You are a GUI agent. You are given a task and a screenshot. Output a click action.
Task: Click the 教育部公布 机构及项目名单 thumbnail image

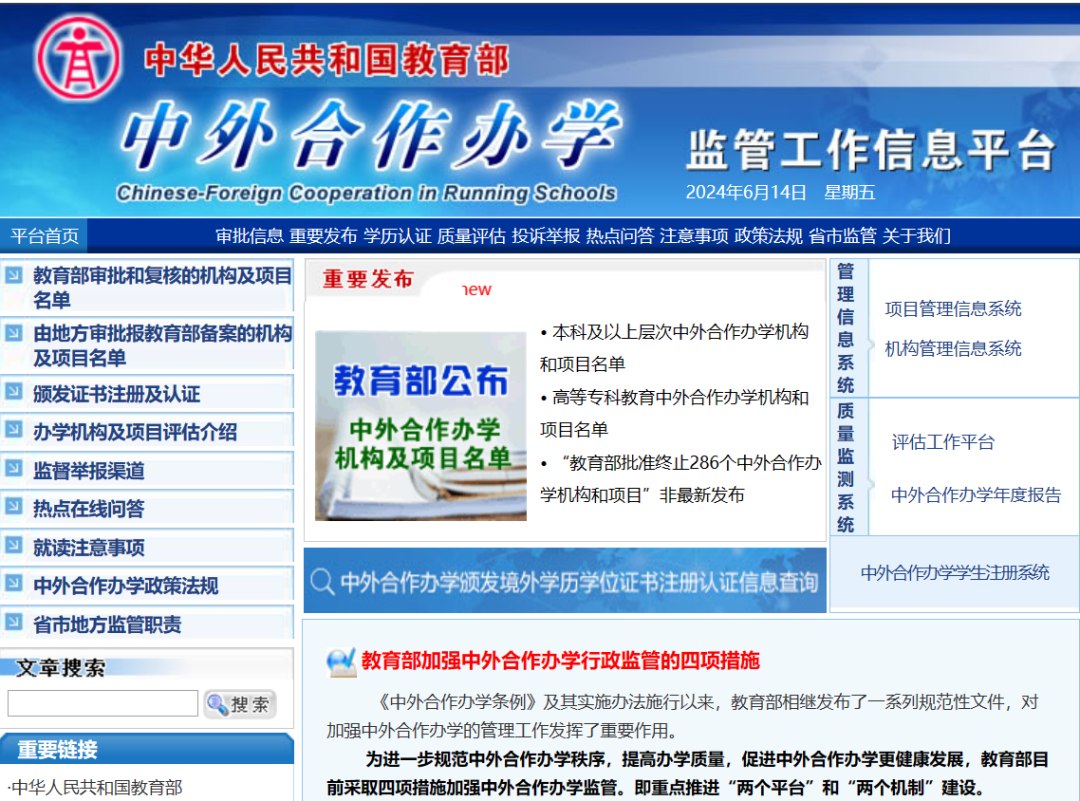tap(421, 425)
